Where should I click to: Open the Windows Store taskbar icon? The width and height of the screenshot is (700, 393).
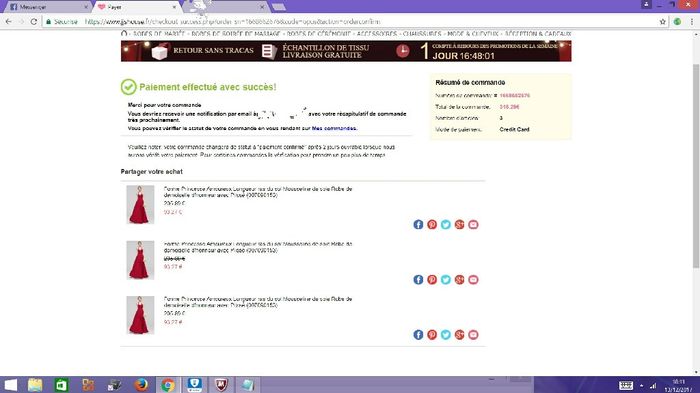pyautogui.click(x=62, y=385)
